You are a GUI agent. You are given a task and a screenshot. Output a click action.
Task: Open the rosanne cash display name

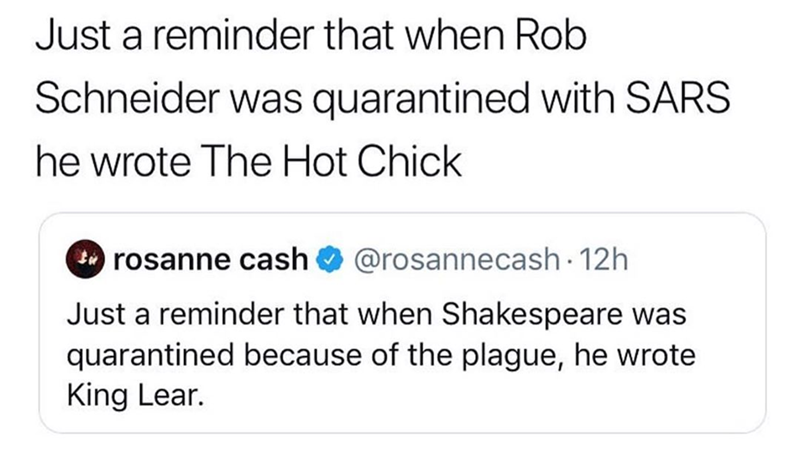click(x=211, y=261)
